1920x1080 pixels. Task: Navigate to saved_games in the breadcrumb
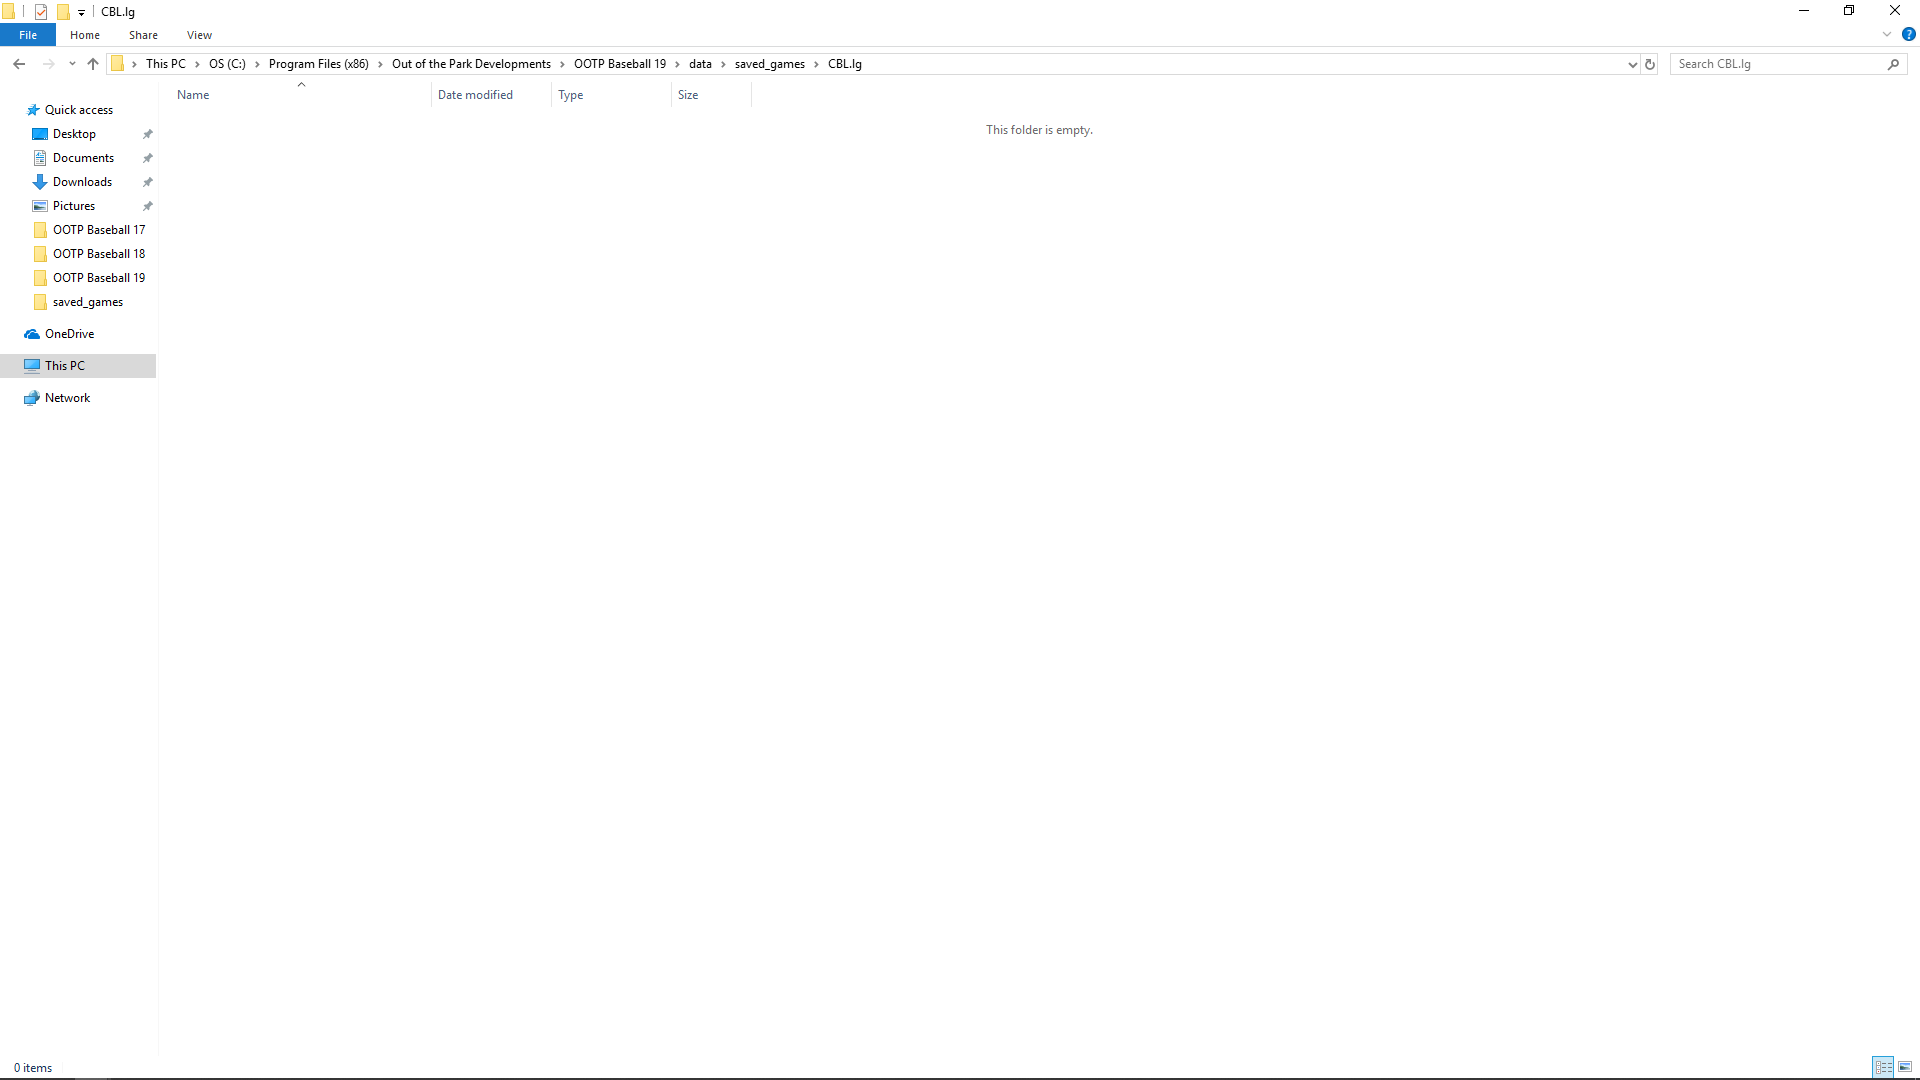[769, 64]
